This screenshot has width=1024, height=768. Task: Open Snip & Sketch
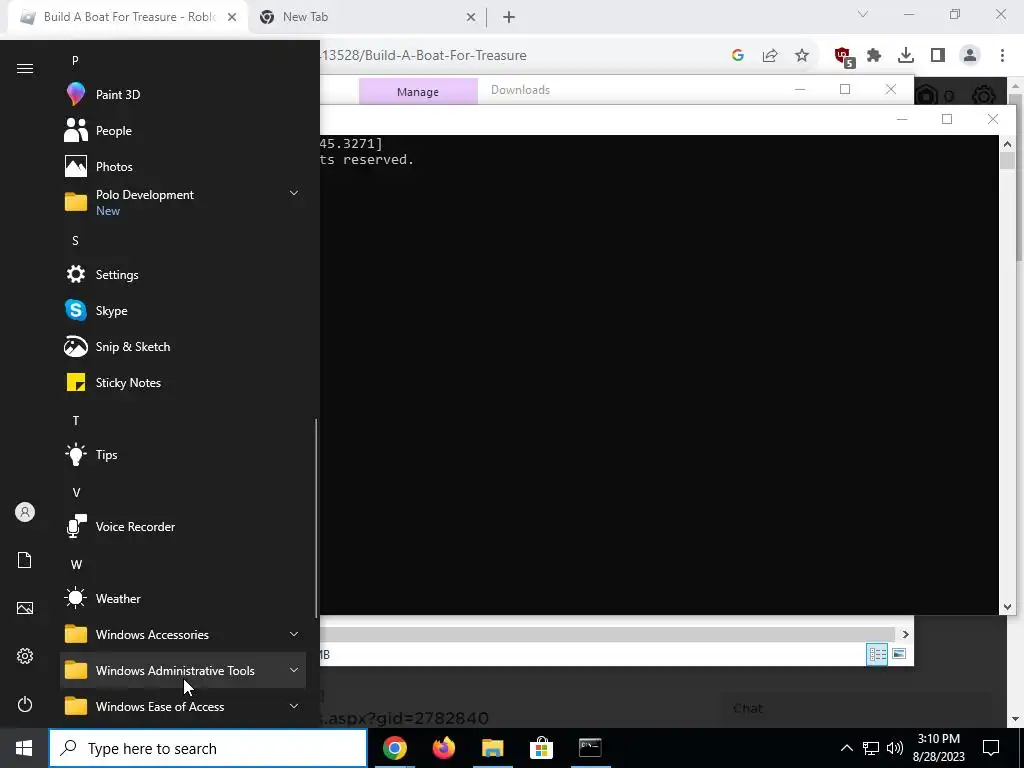click(x=183, y=347)
